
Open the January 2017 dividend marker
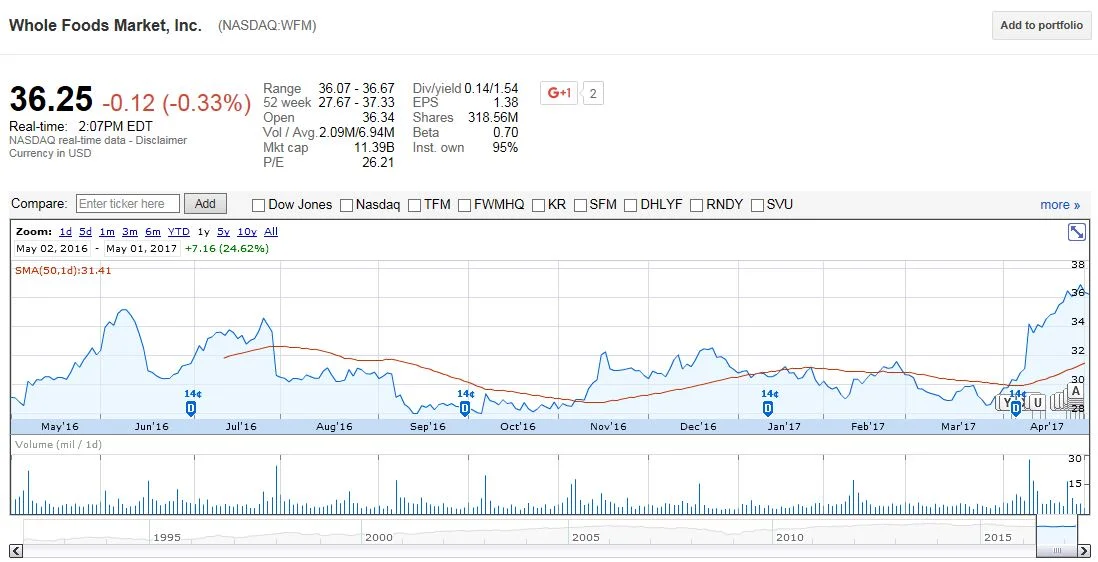[x=768, y=408]
